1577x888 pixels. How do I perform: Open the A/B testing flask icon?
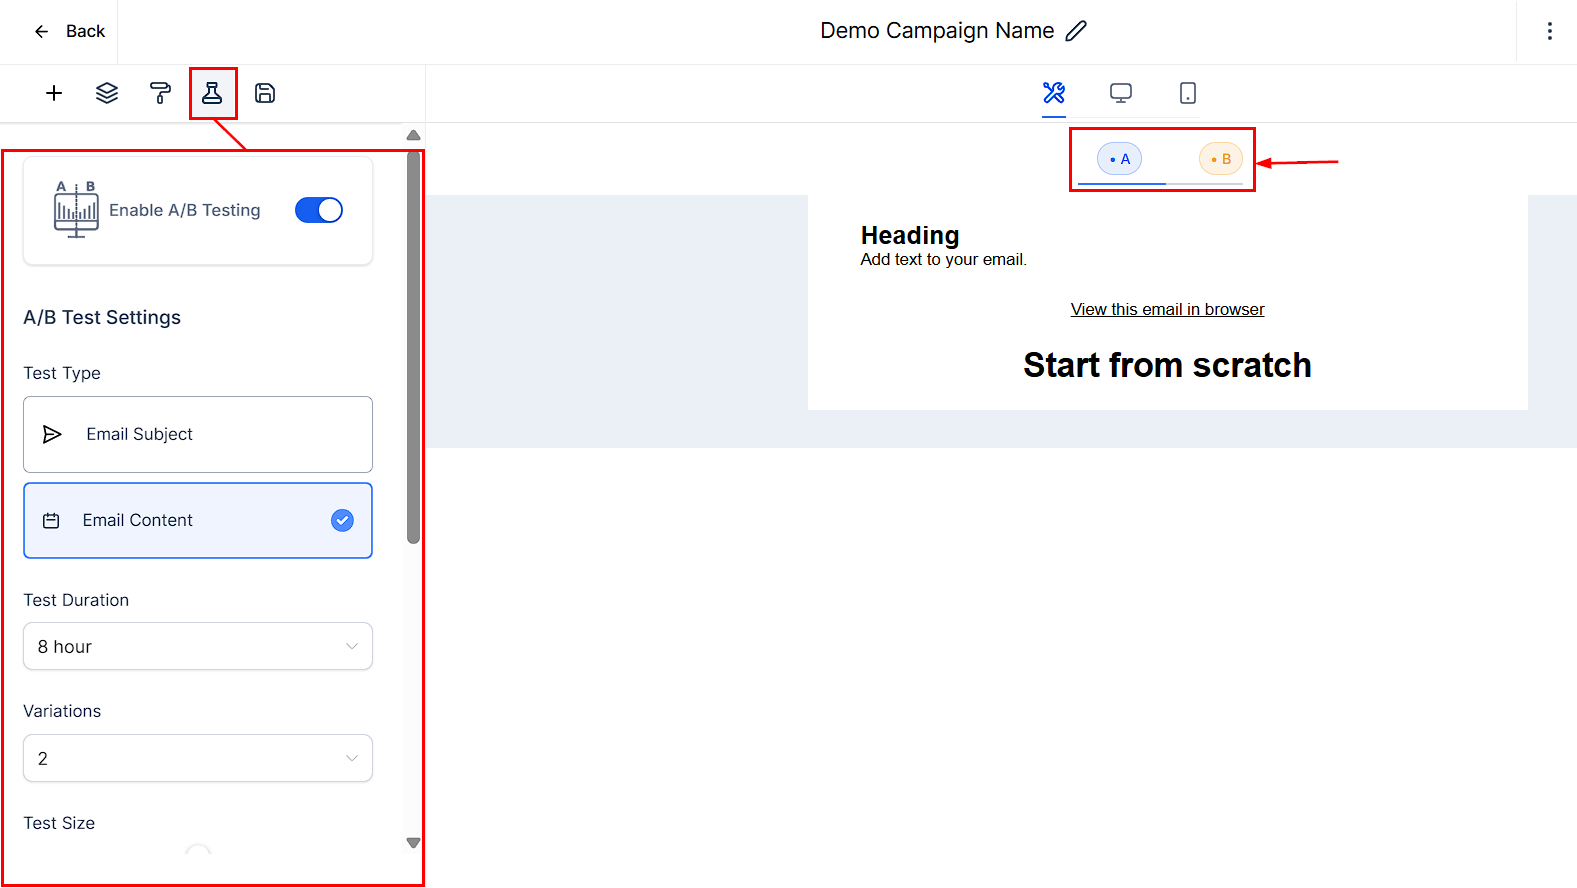click(x=212, y=93)
